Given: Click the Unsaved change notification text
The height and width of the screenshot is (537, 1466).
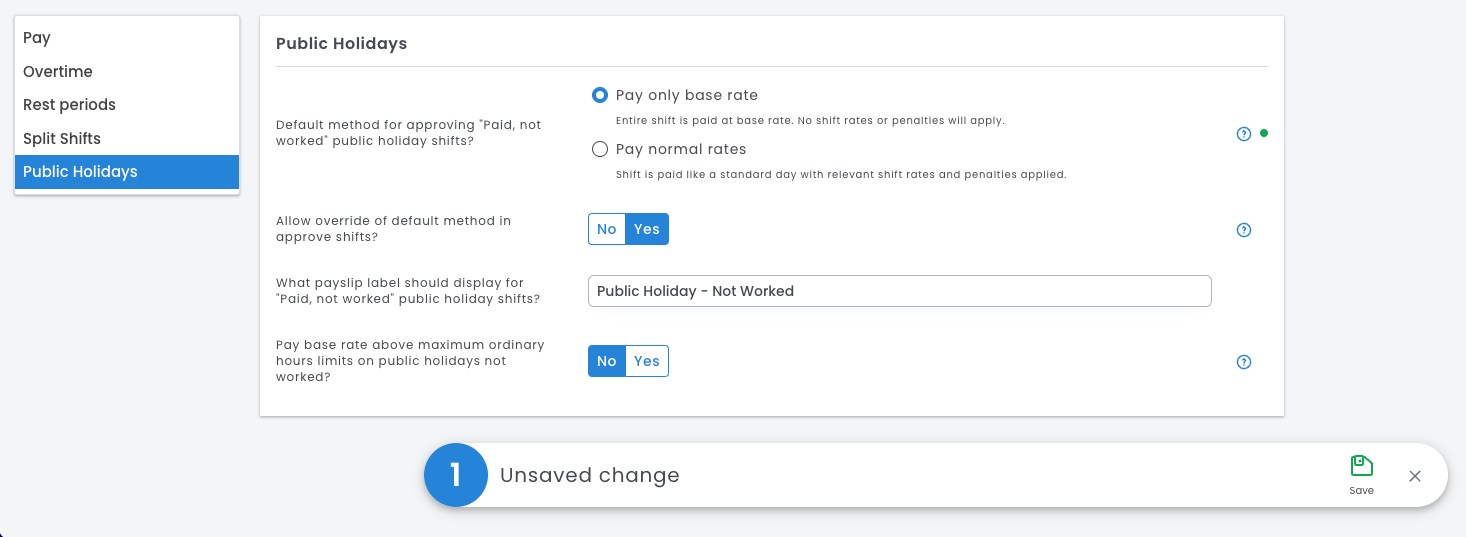Looking at the screenshot, I should [589, 476].
